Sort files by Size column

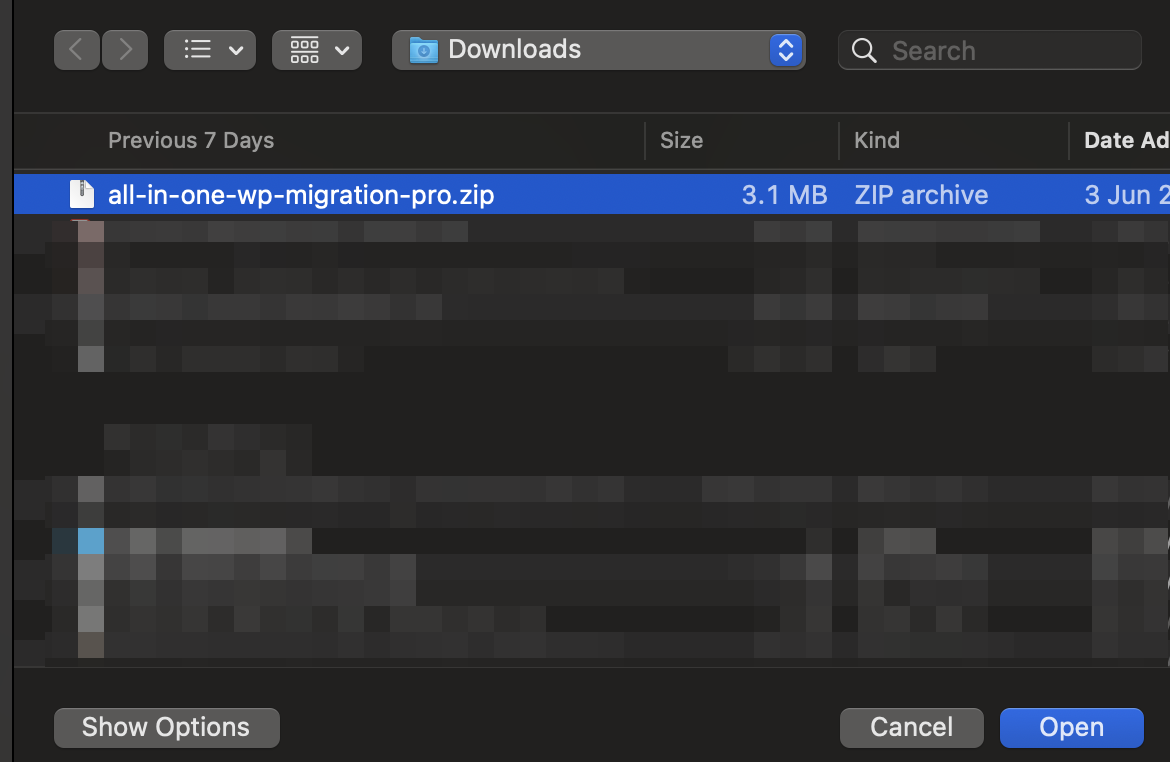click(681, 141)
